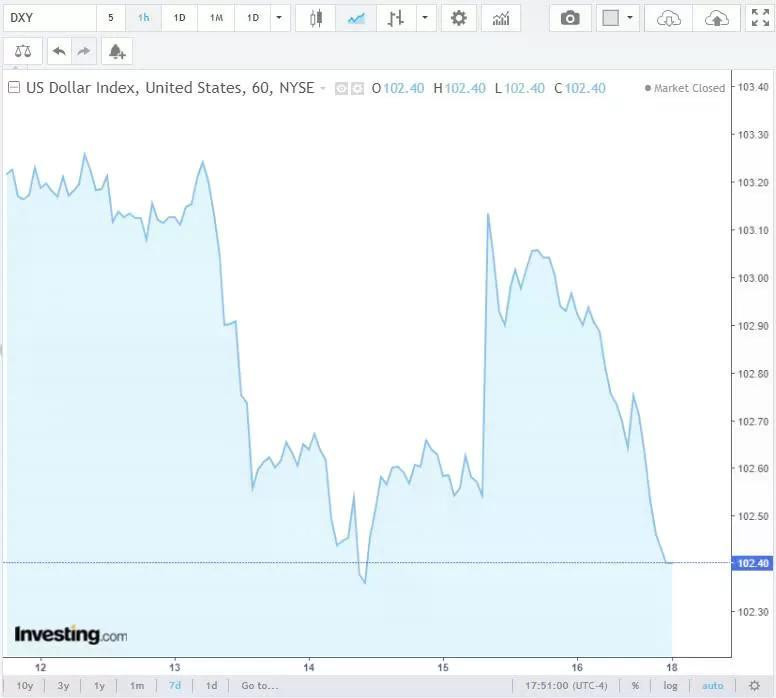Toggle auto scale mode

point(713,686)
